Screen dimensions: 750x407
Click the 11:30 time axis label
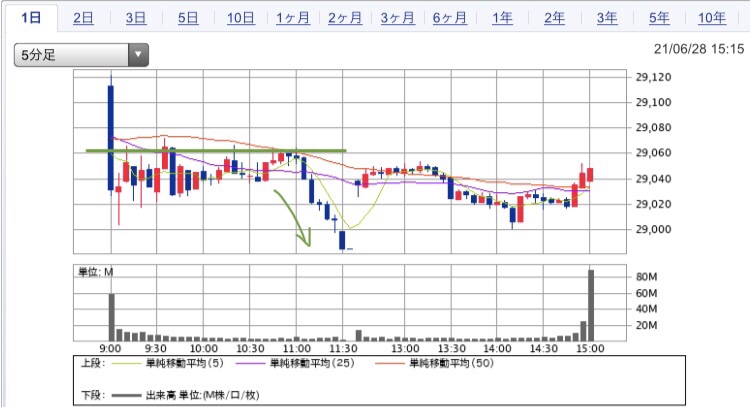tap(343, 349)
